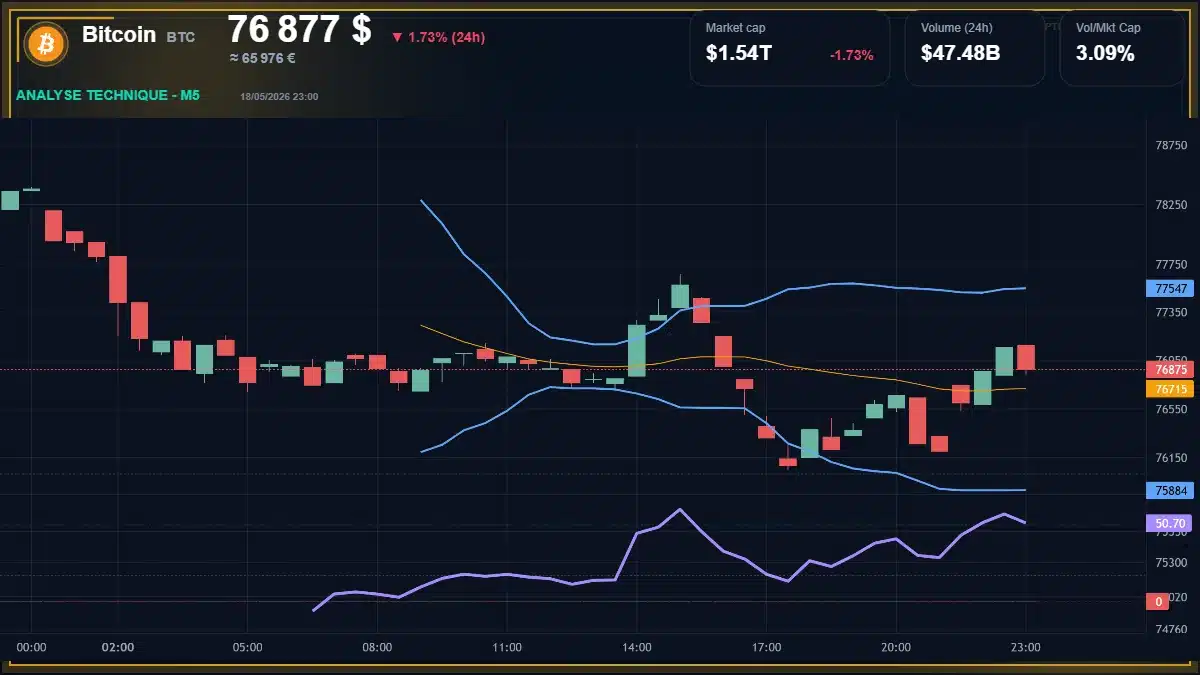Viewport: 1200px width, 675px height.
Task: Click the purple 50.70 indicator tag
Action: pyautogui.click(x=1170, y=523)
